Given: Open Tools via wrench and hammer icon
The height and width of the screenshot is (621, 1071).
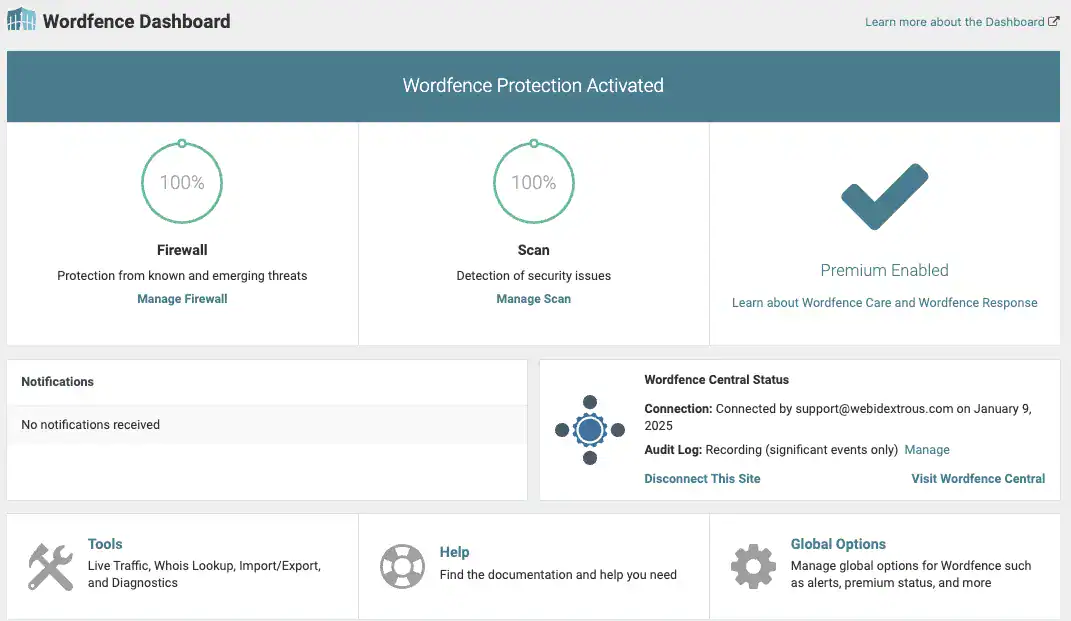Looking at the screenshot, I should [x=50, y=566].
